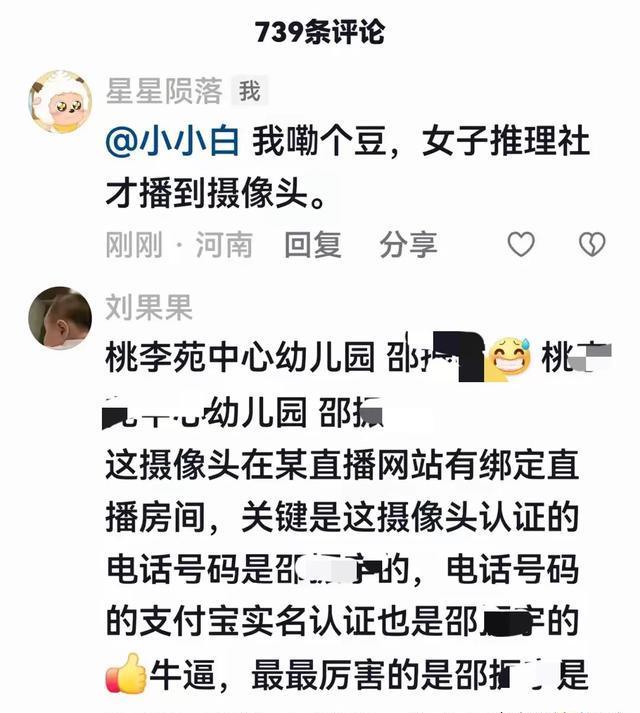Open 刘果果's baby avatar profile
640x713 pixels.
pos(60,318)
